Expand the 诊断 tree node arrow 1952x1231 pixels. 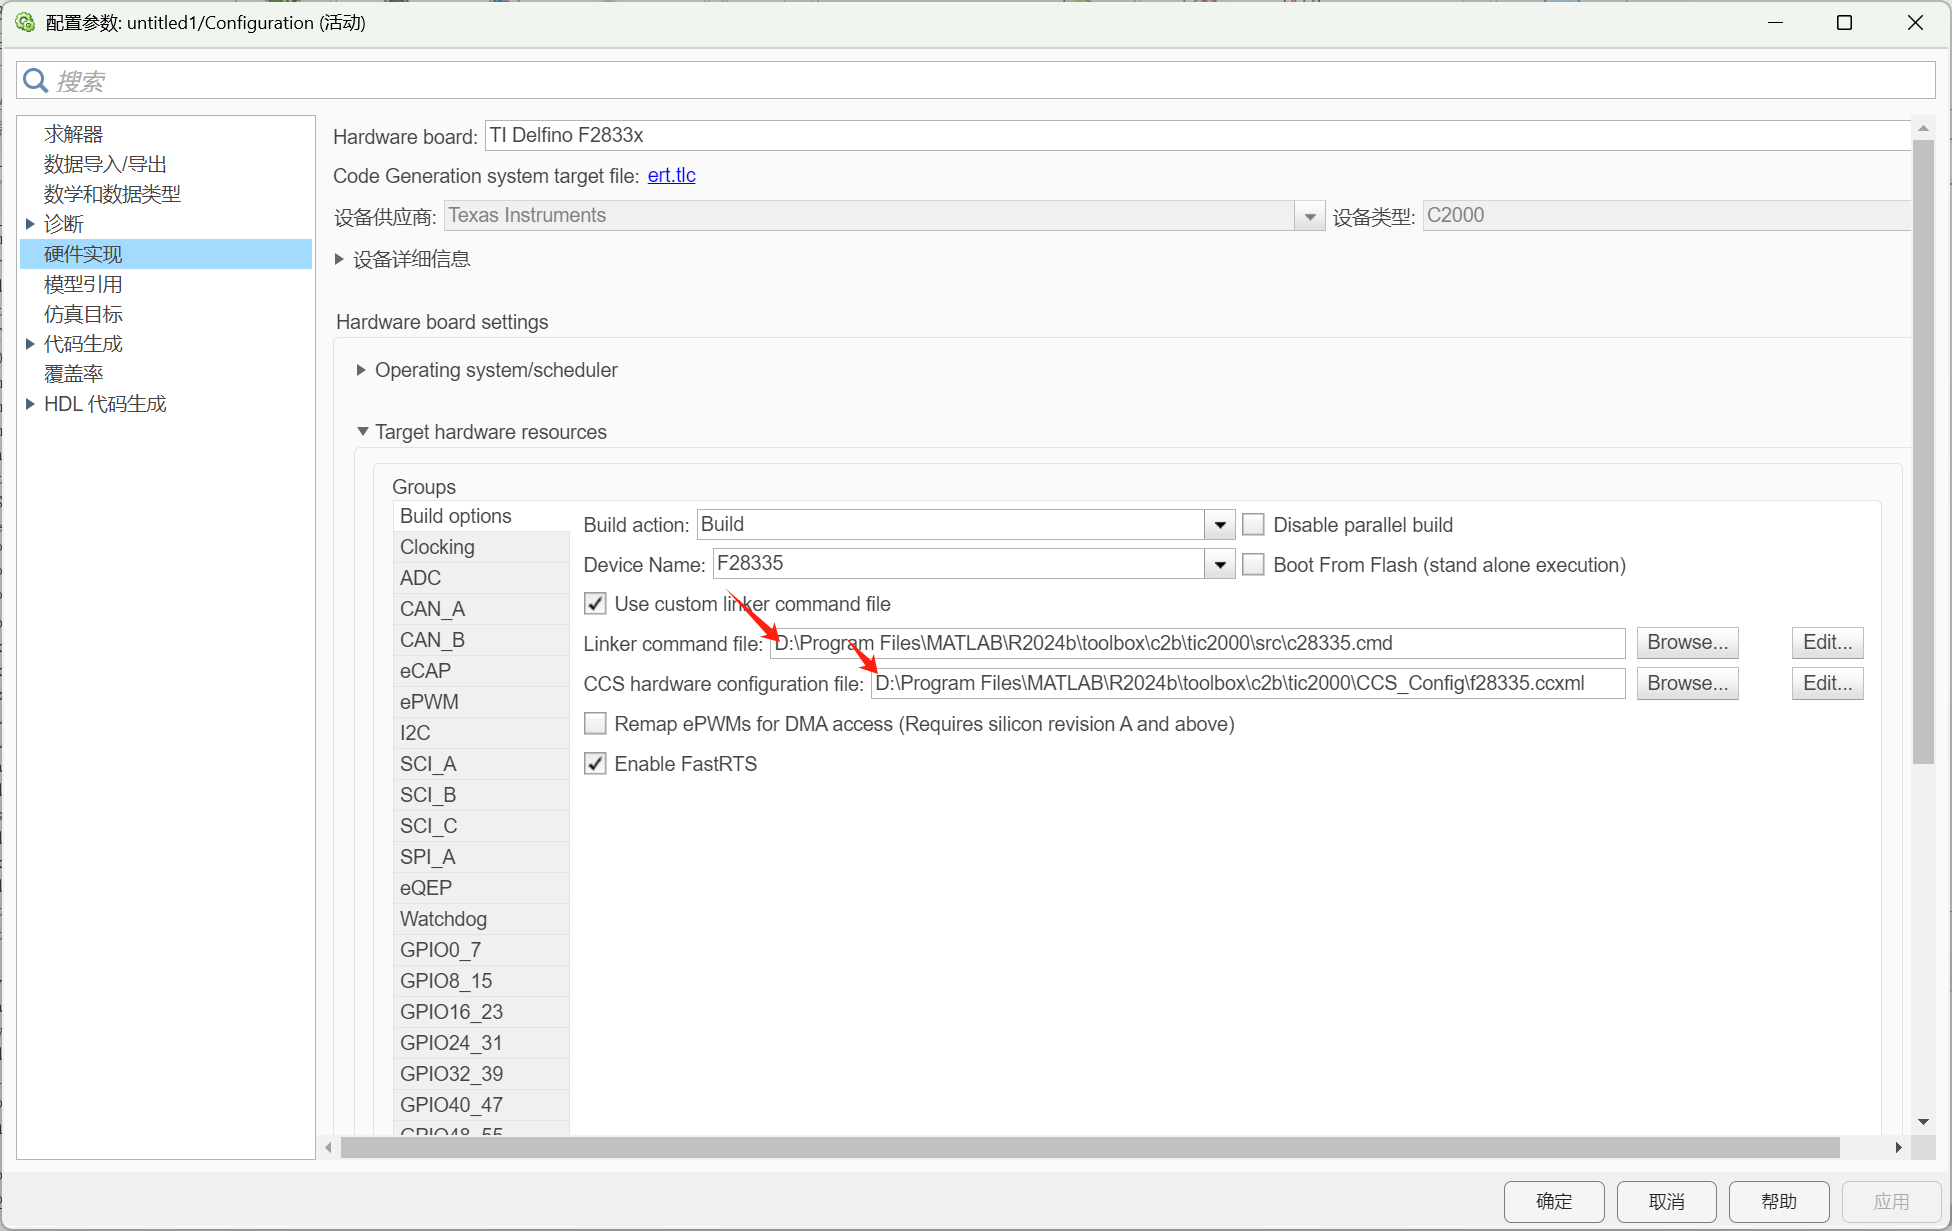pyautogui.click(x=30, y=224)
